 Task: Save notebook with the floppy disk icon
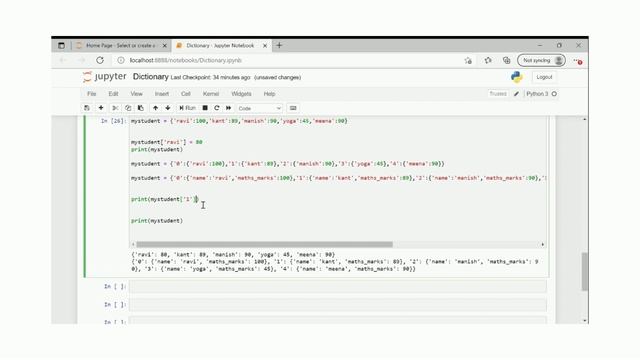pos(87,108)
